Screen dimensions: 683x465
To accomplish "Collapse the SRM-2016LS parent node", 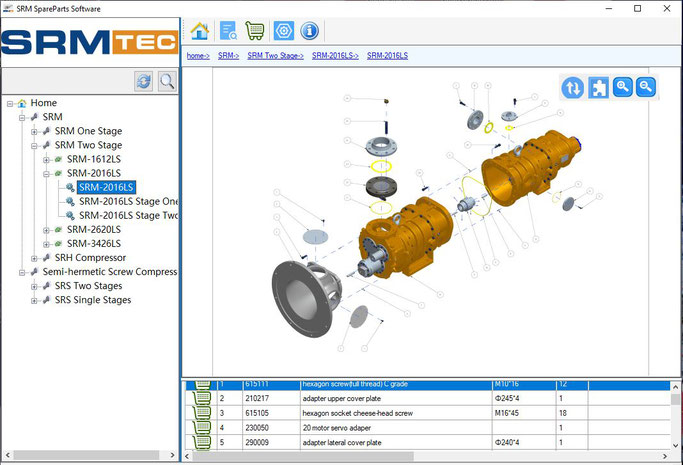I will 46,174.
